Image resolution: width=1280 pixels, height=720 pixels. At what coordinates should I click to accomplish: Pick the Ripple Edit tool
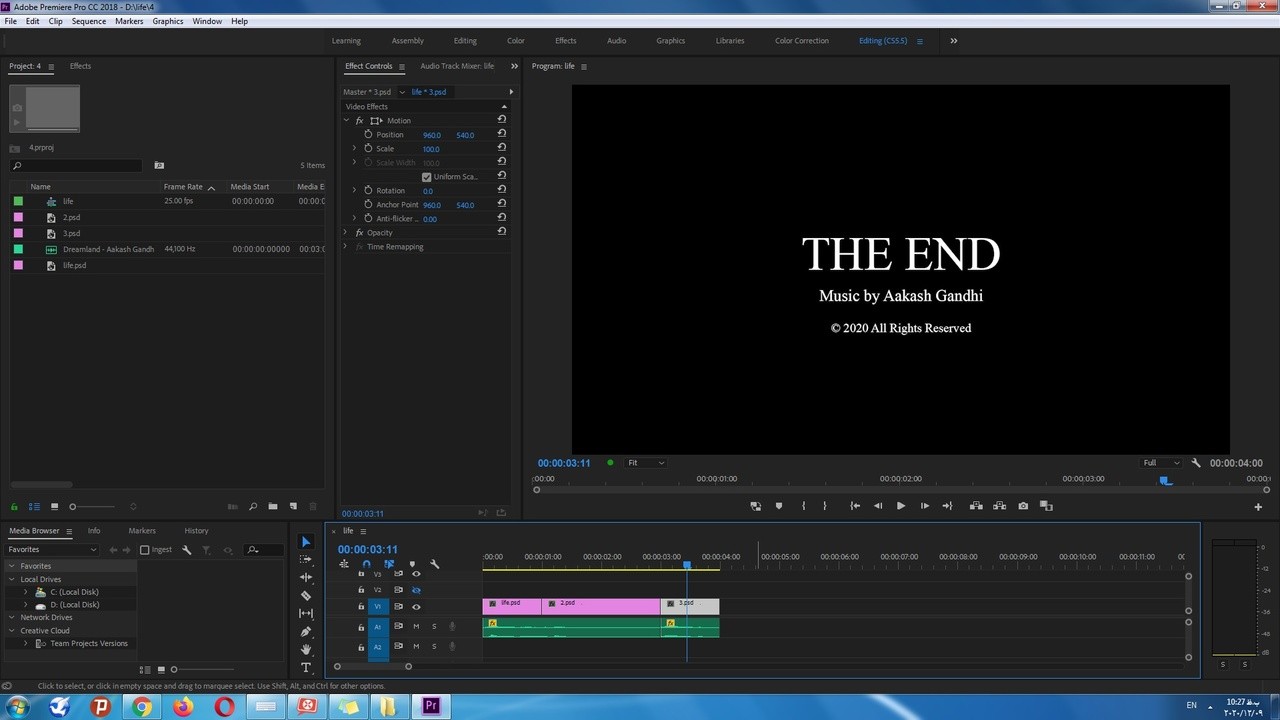click(306, 578)
